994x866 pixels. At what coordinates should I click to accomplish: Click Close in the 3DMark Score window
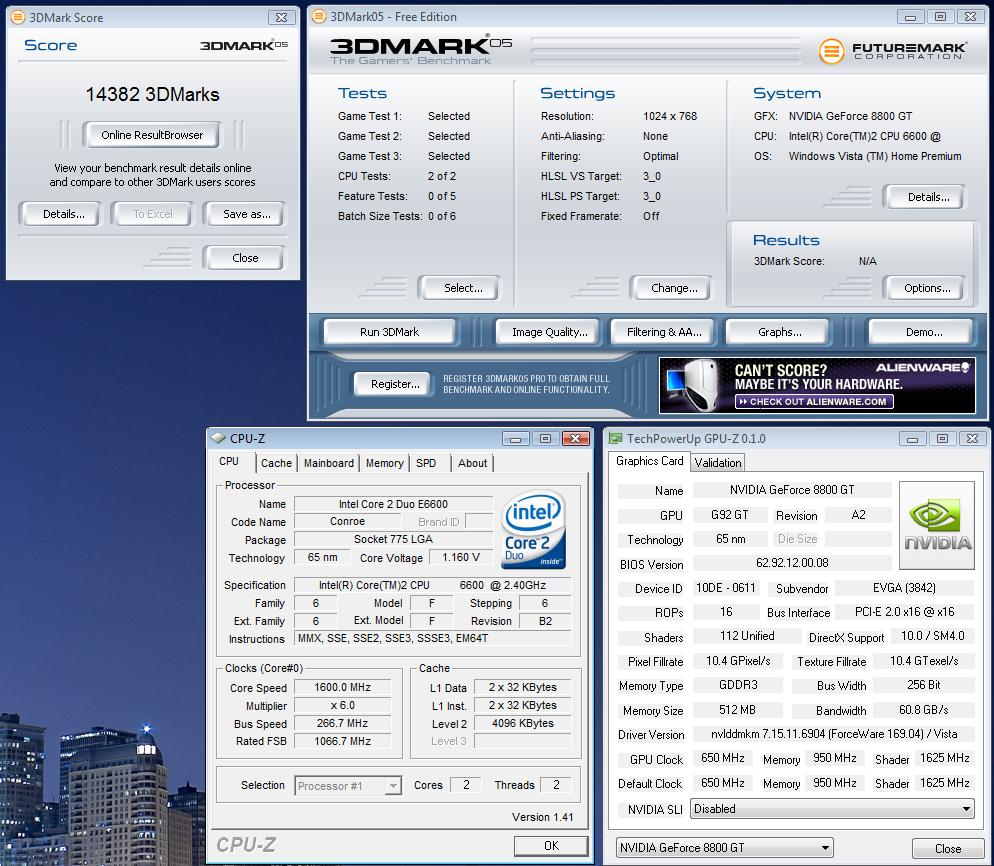[245, 258]
